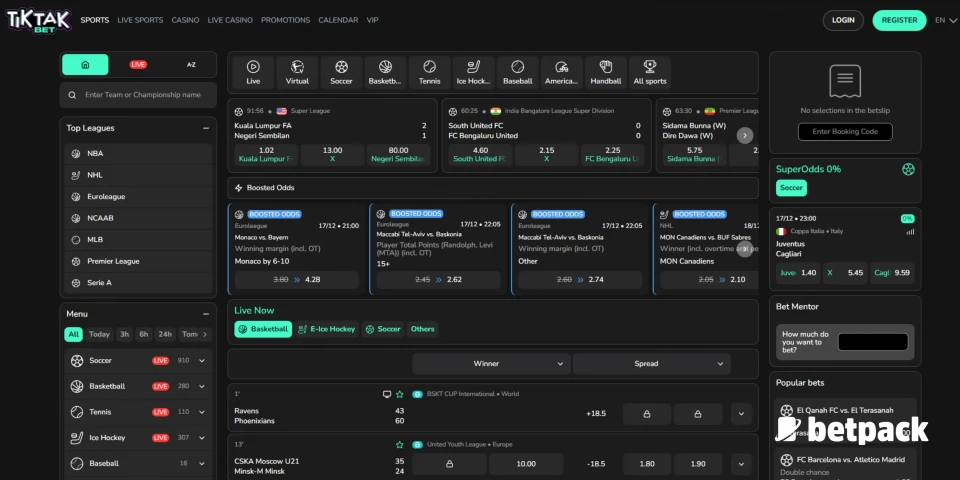Click the home icon in sidebar
This screenshot has width=960, height=480.
coord(85,64)
